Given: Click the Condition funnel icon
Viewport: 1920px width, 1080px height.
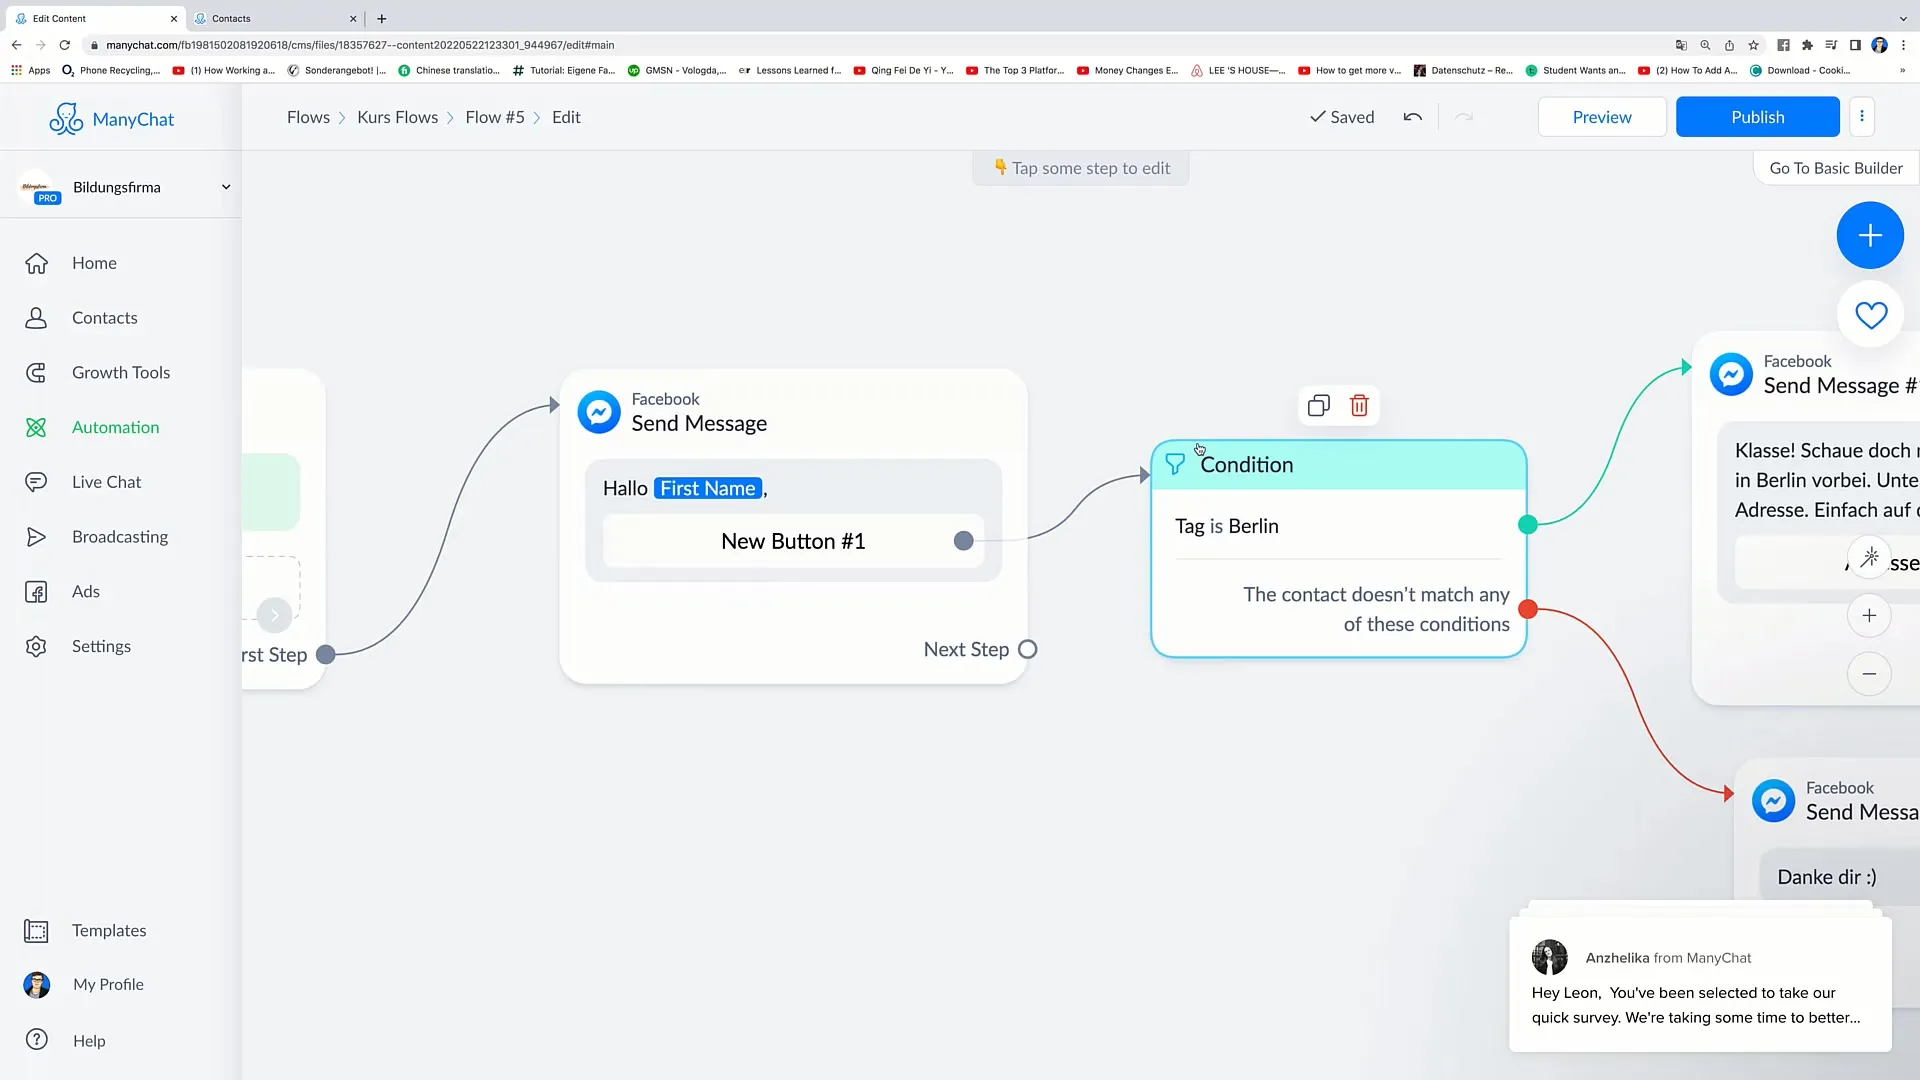Looking at the screenshot, I should [x=1175, y=465].
